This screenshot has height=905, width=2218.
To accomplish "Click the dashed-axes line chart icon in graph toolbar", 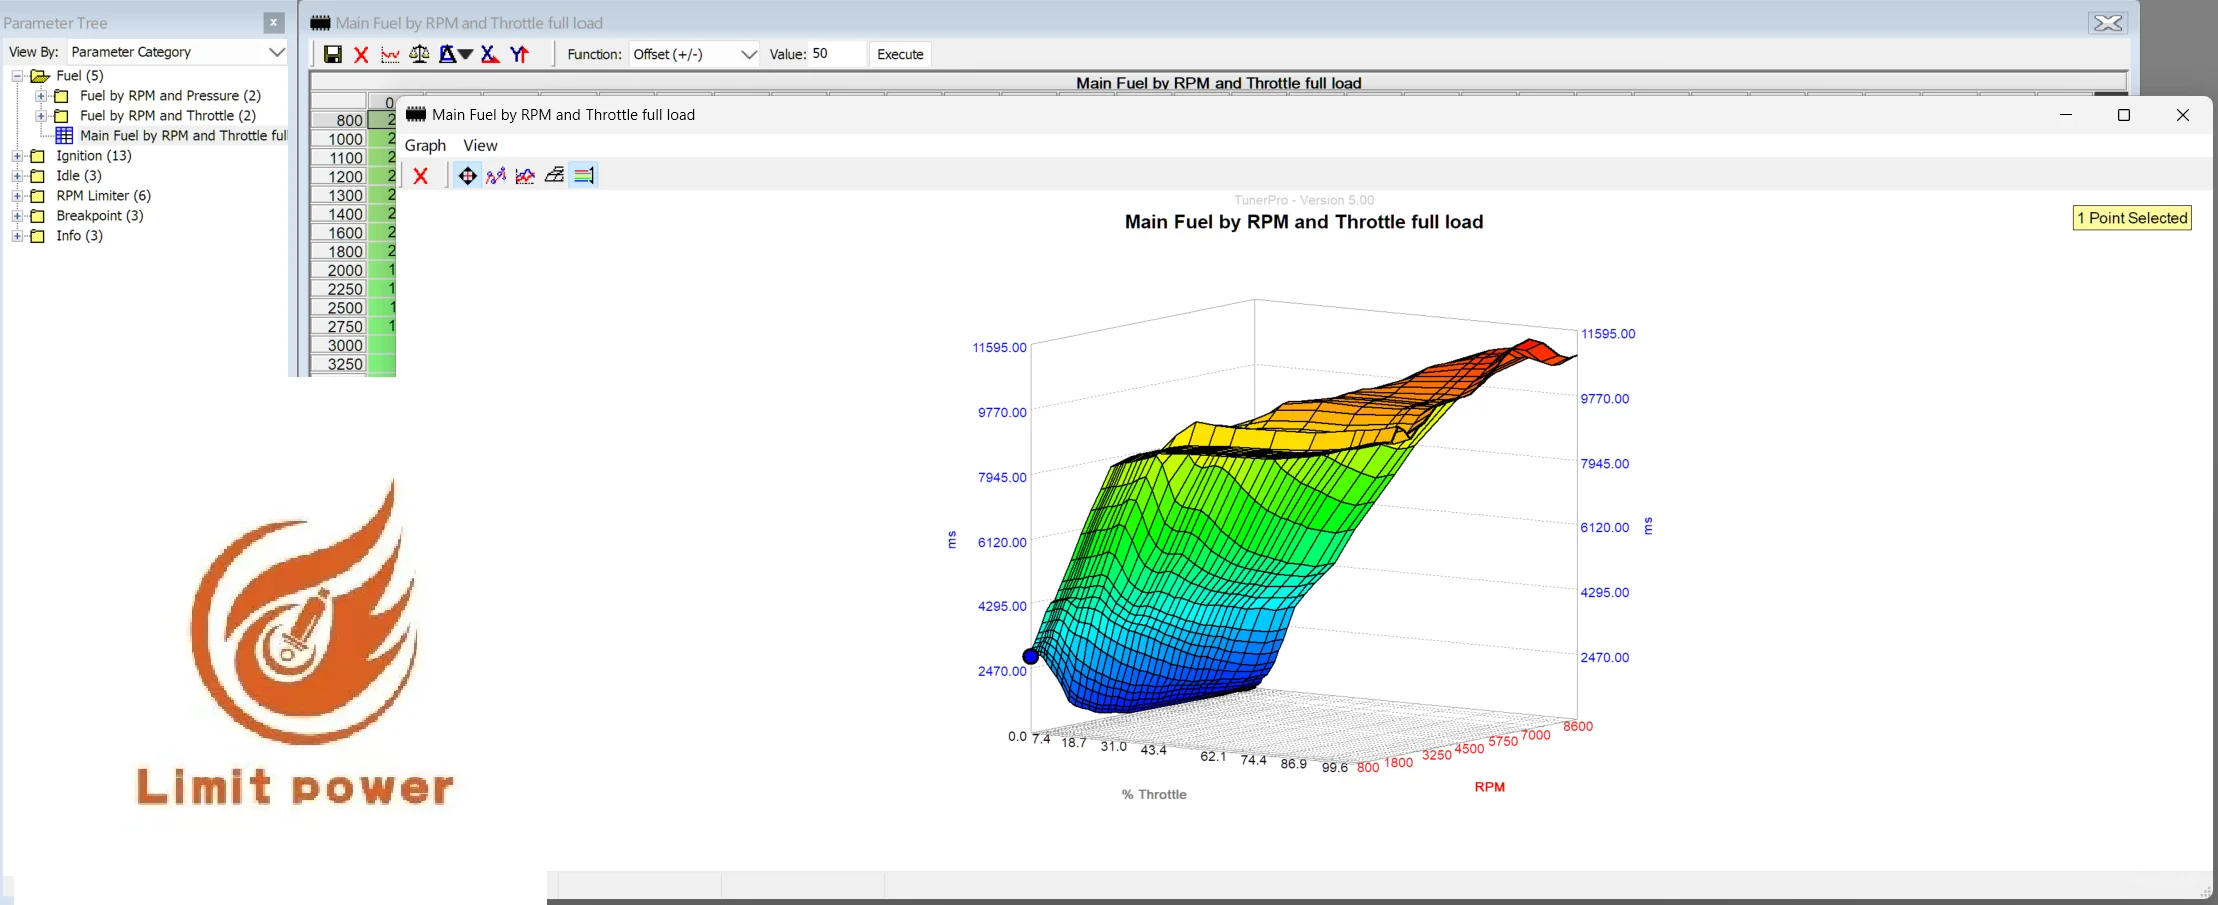I will click(525, 176).
